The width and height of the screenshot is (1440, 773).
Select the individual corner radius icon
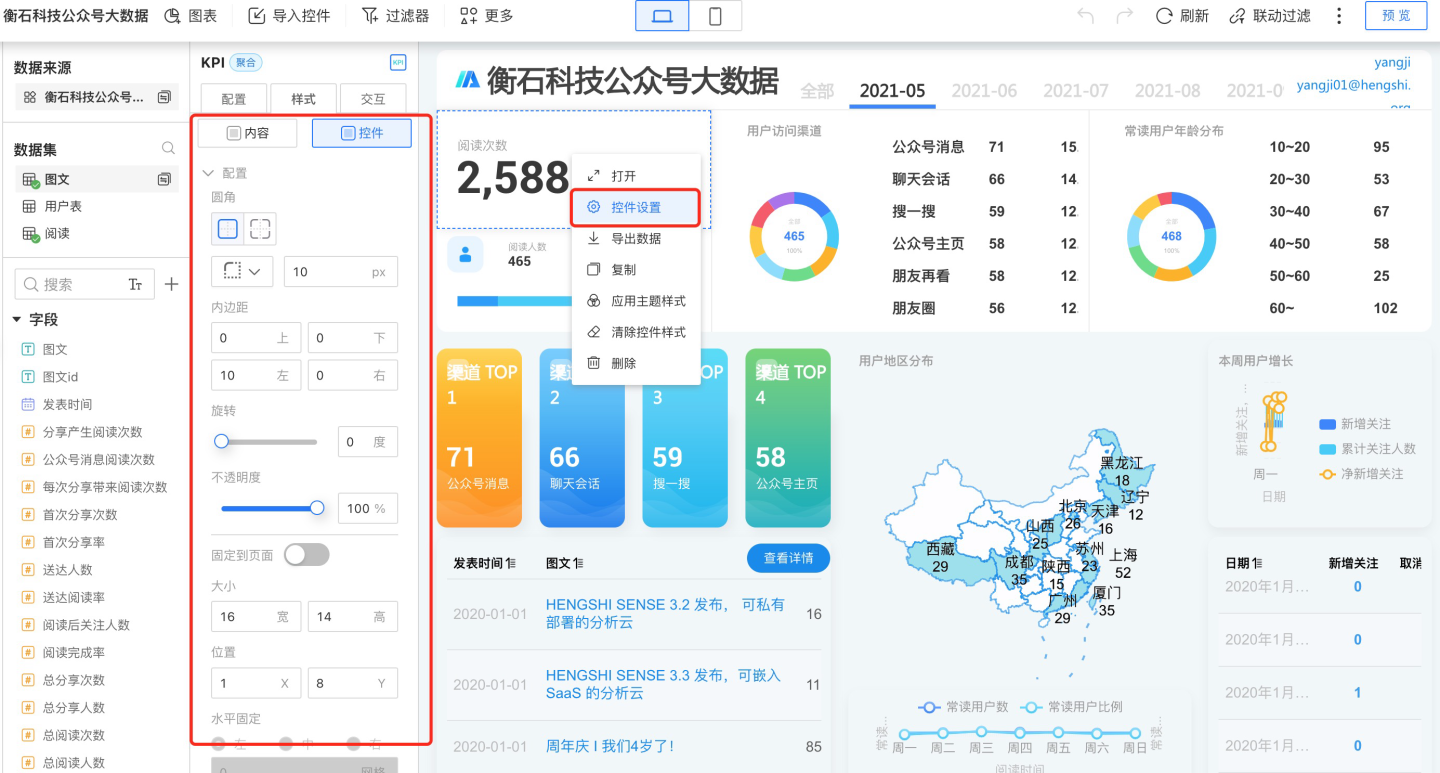[x=260, y=229]
